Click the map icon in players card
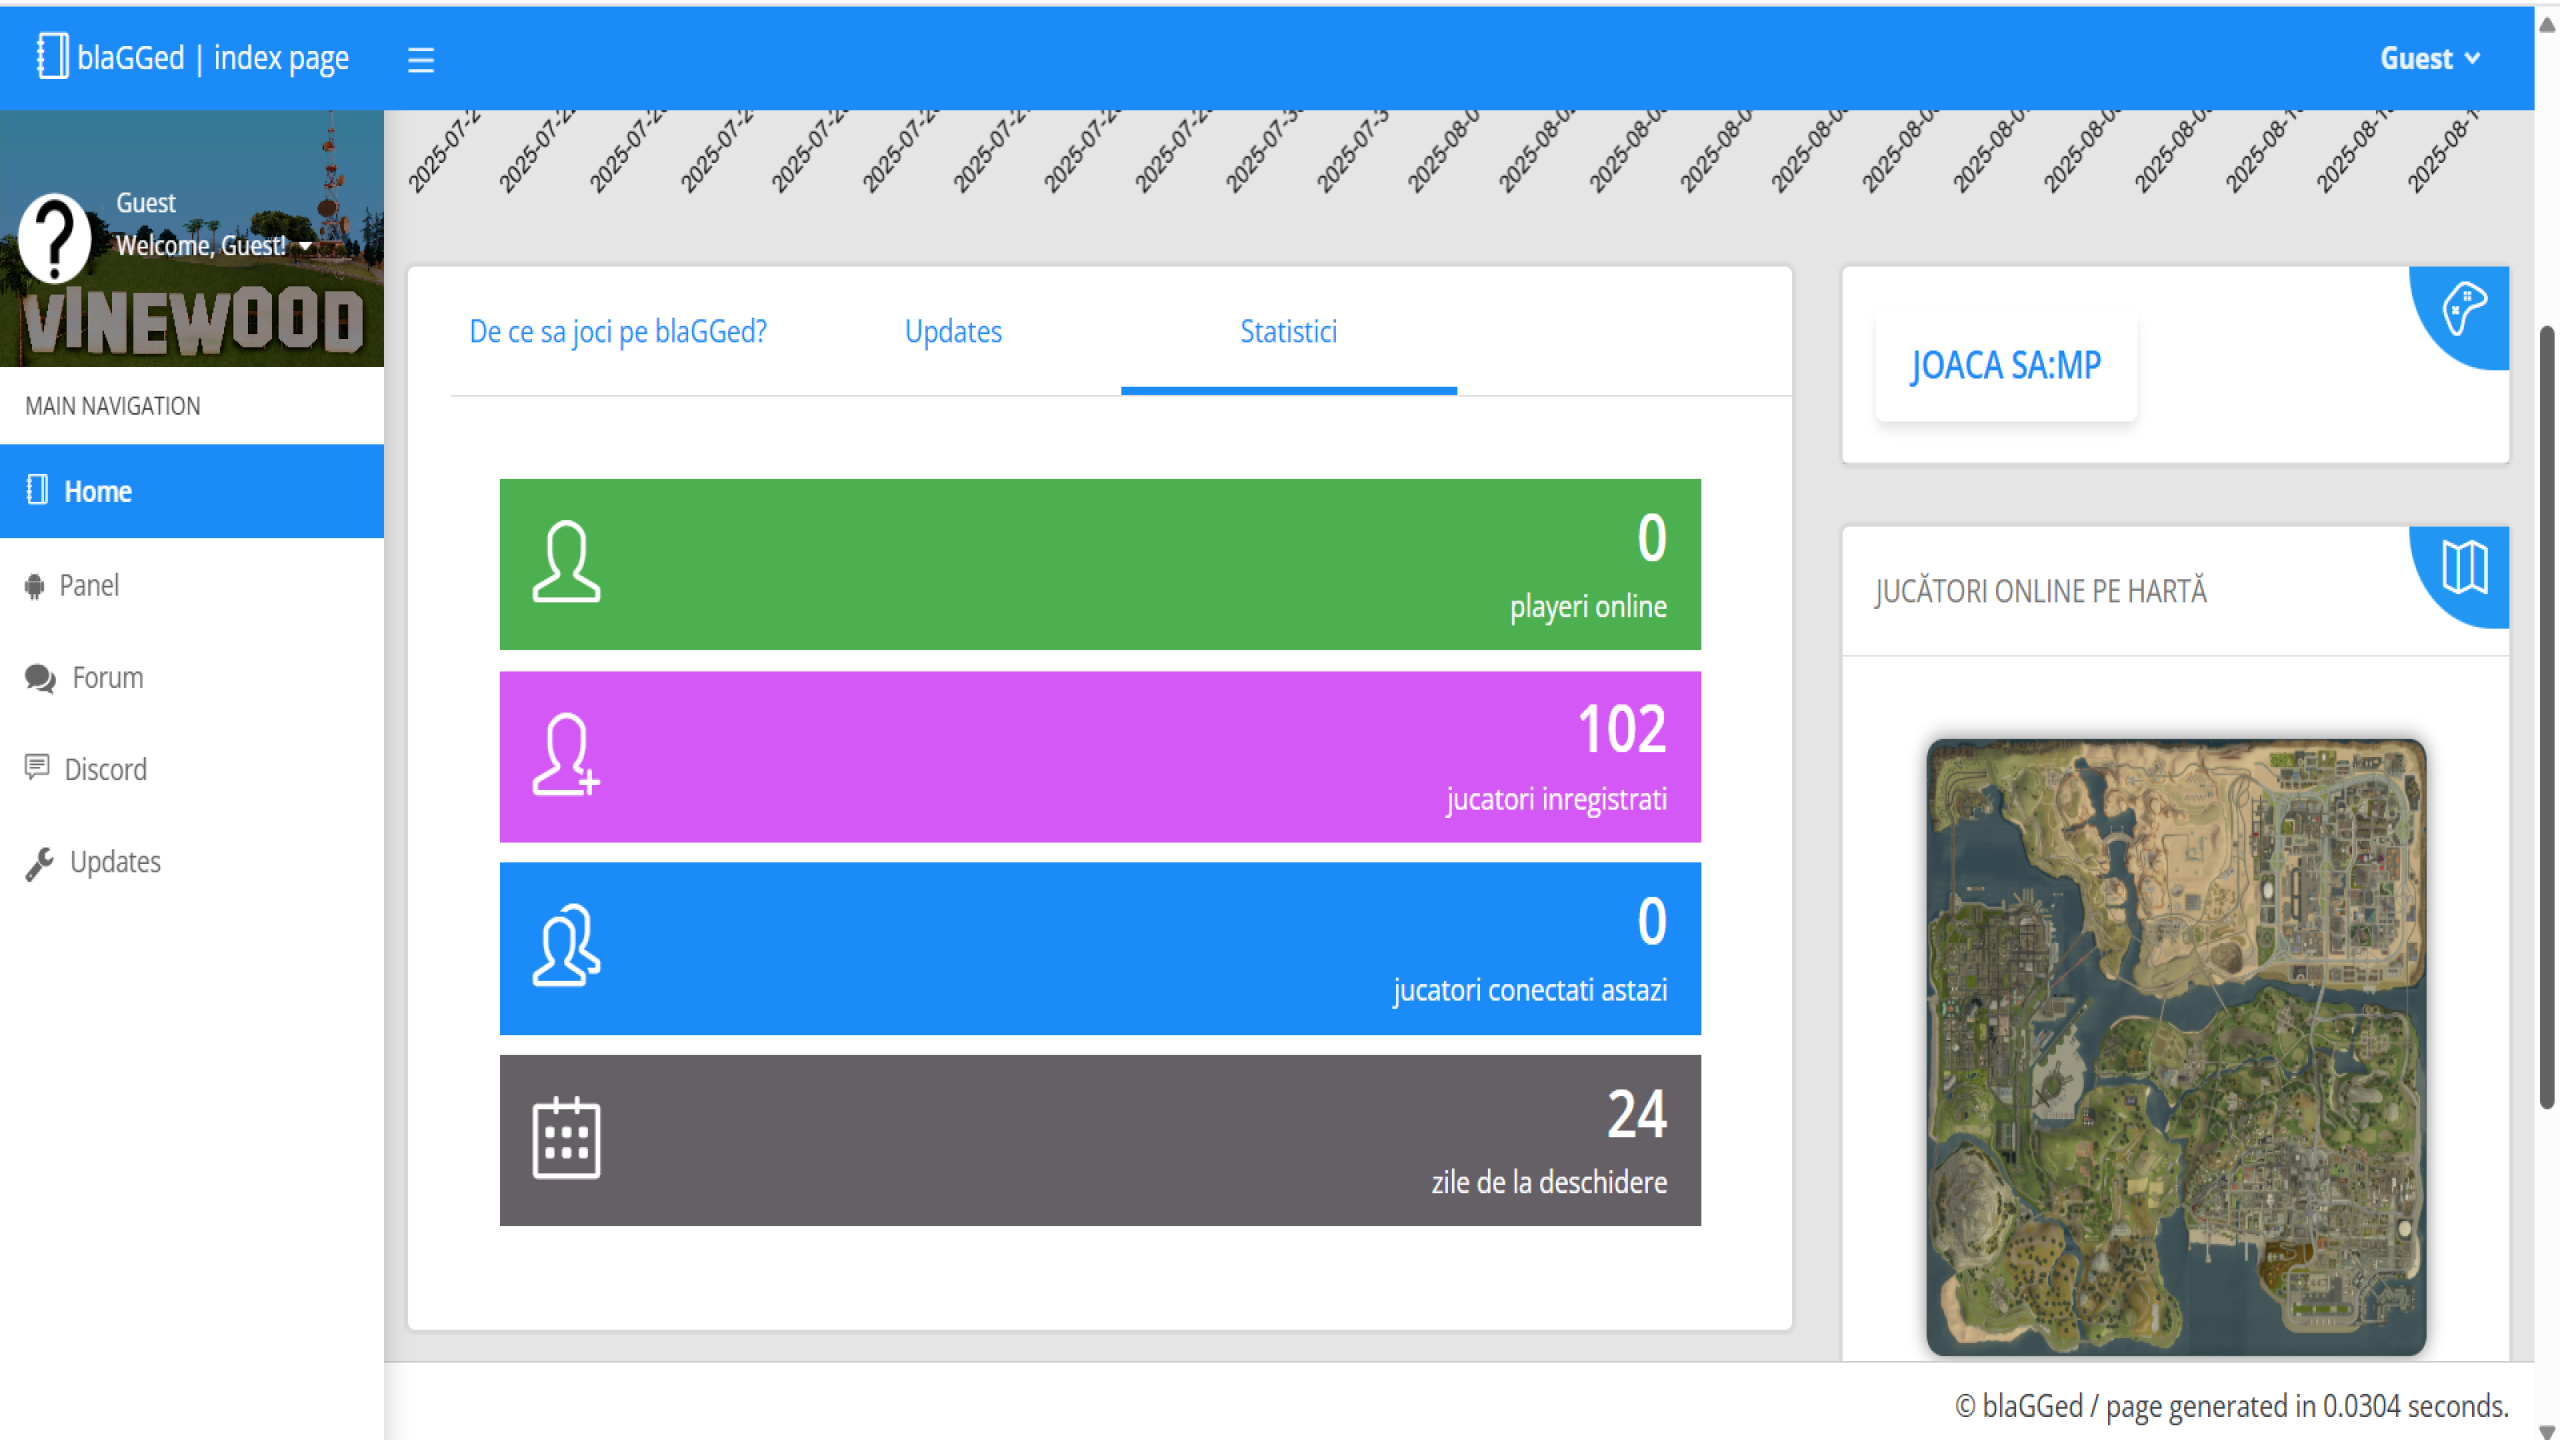This screenshot has height=1440, width=2560. click(x=2464, y=568)
